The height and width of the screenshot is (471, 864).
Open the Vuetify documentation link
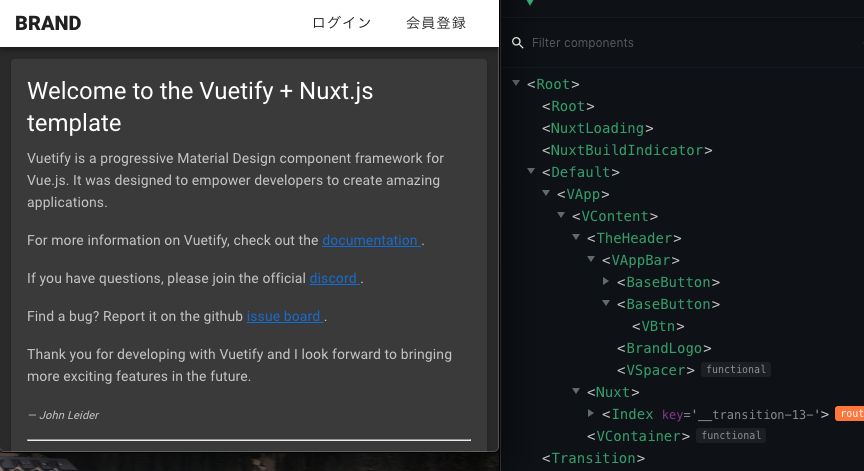tap(371, 240)
